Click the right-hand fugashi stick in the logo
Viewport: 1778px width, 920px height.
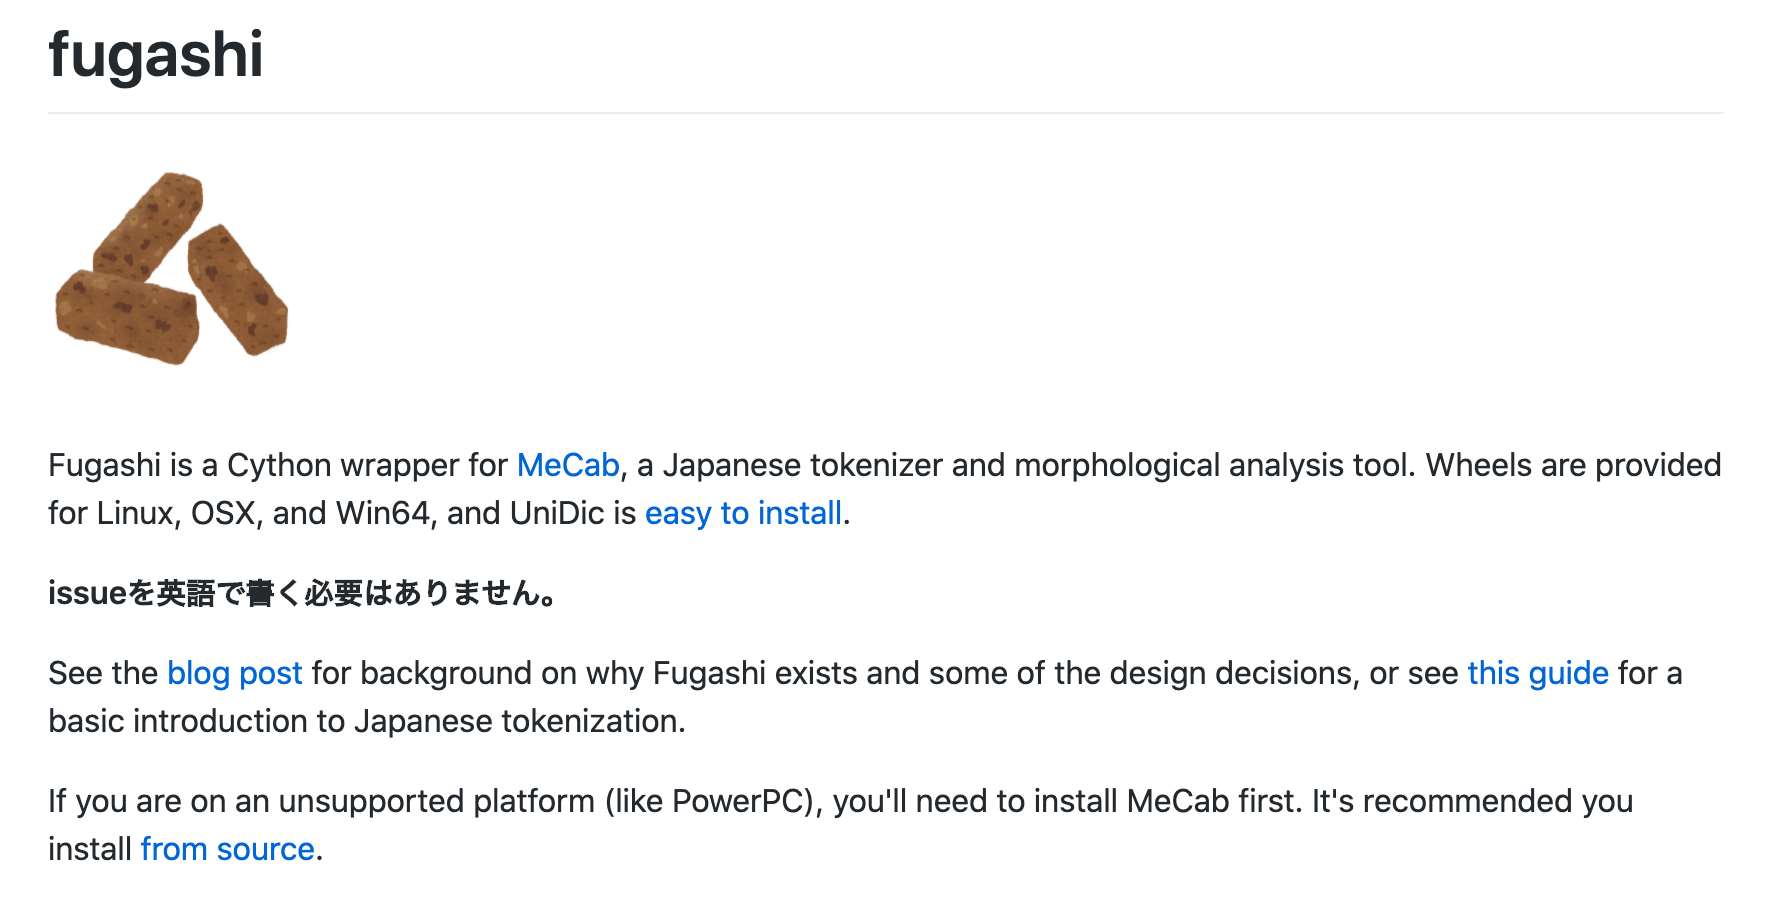point(238,289)
